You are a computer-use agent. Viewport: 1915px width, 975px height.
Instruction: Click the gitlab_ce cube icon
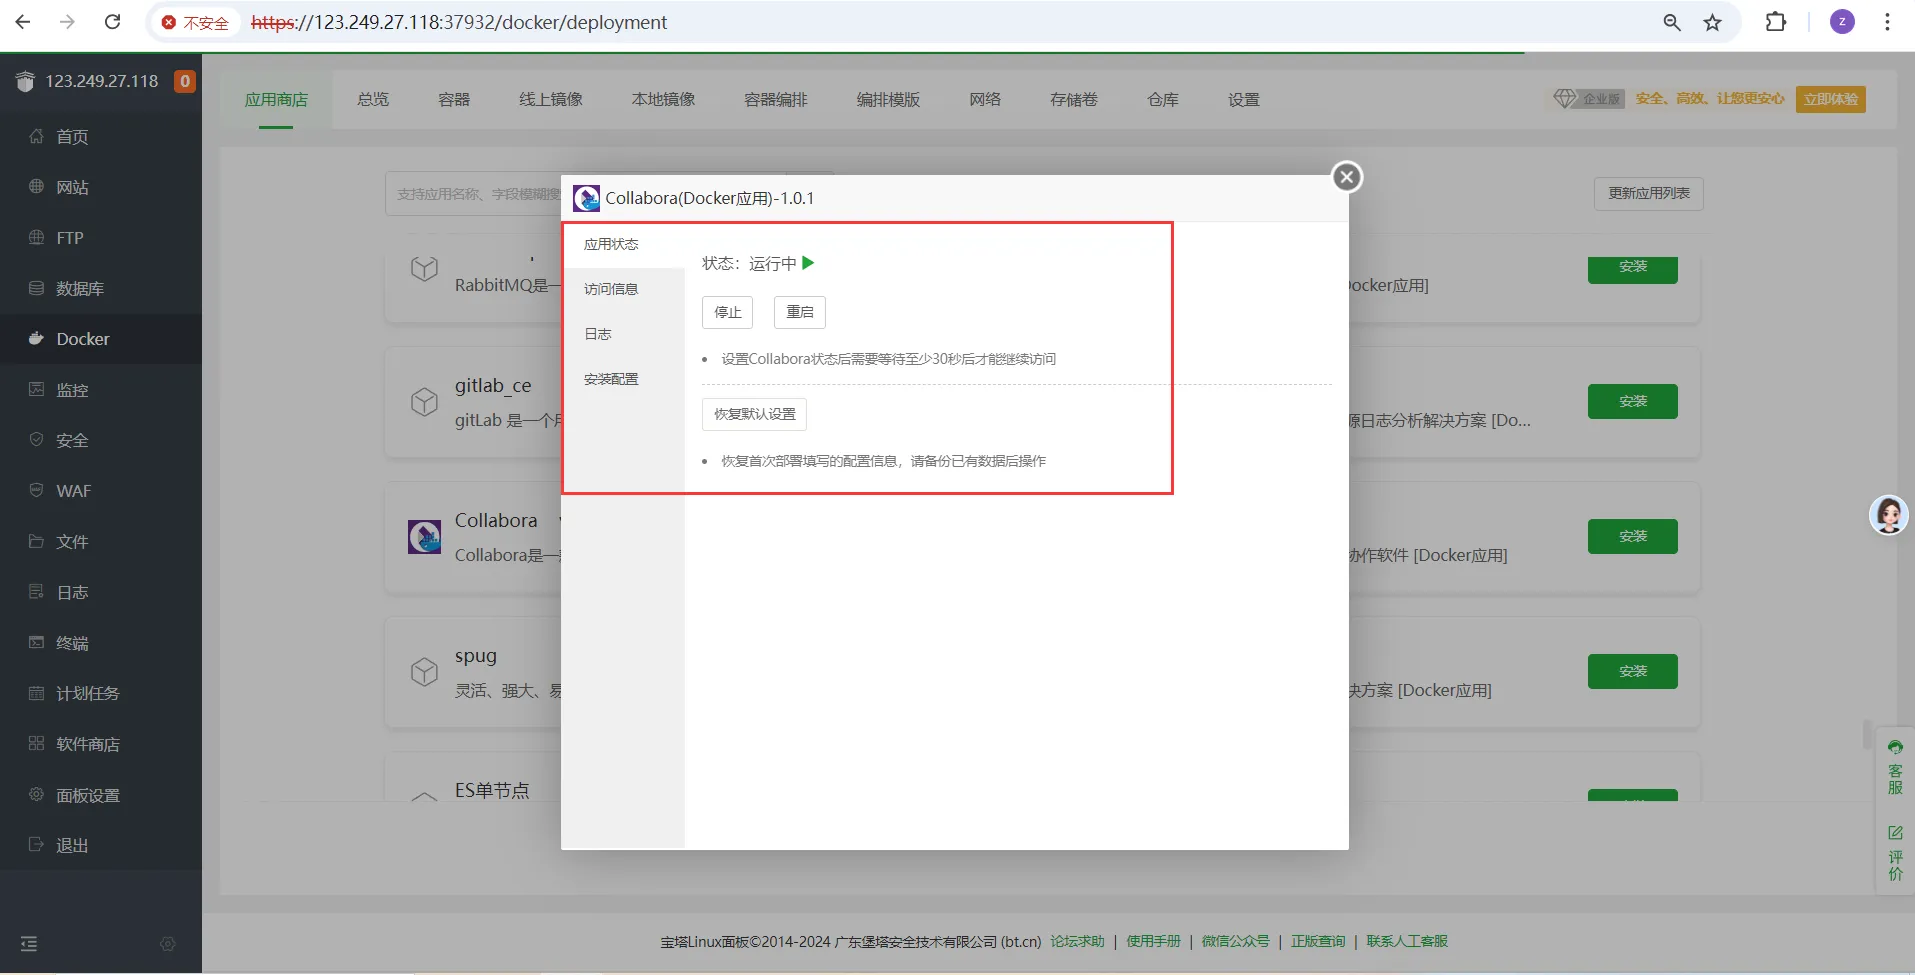coord(424,402)
